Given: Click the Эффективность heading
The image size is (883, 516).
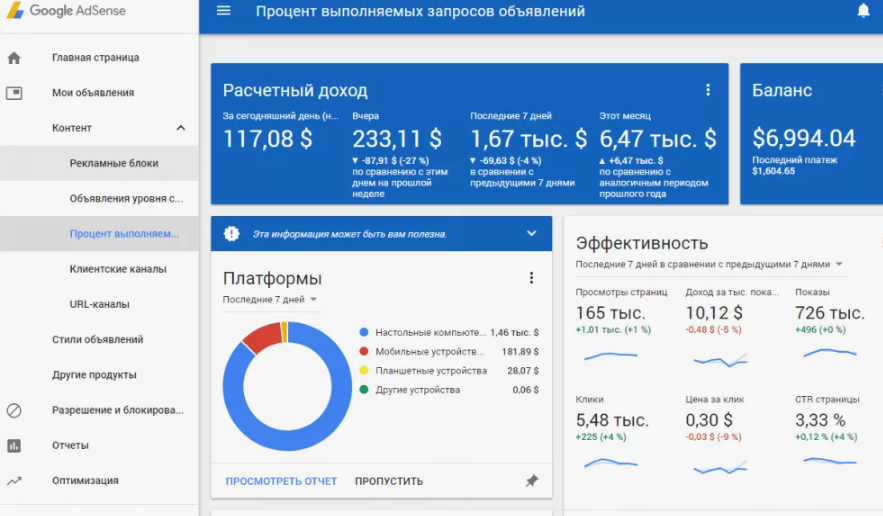Looking at the screenshot, I should (641, 243).
